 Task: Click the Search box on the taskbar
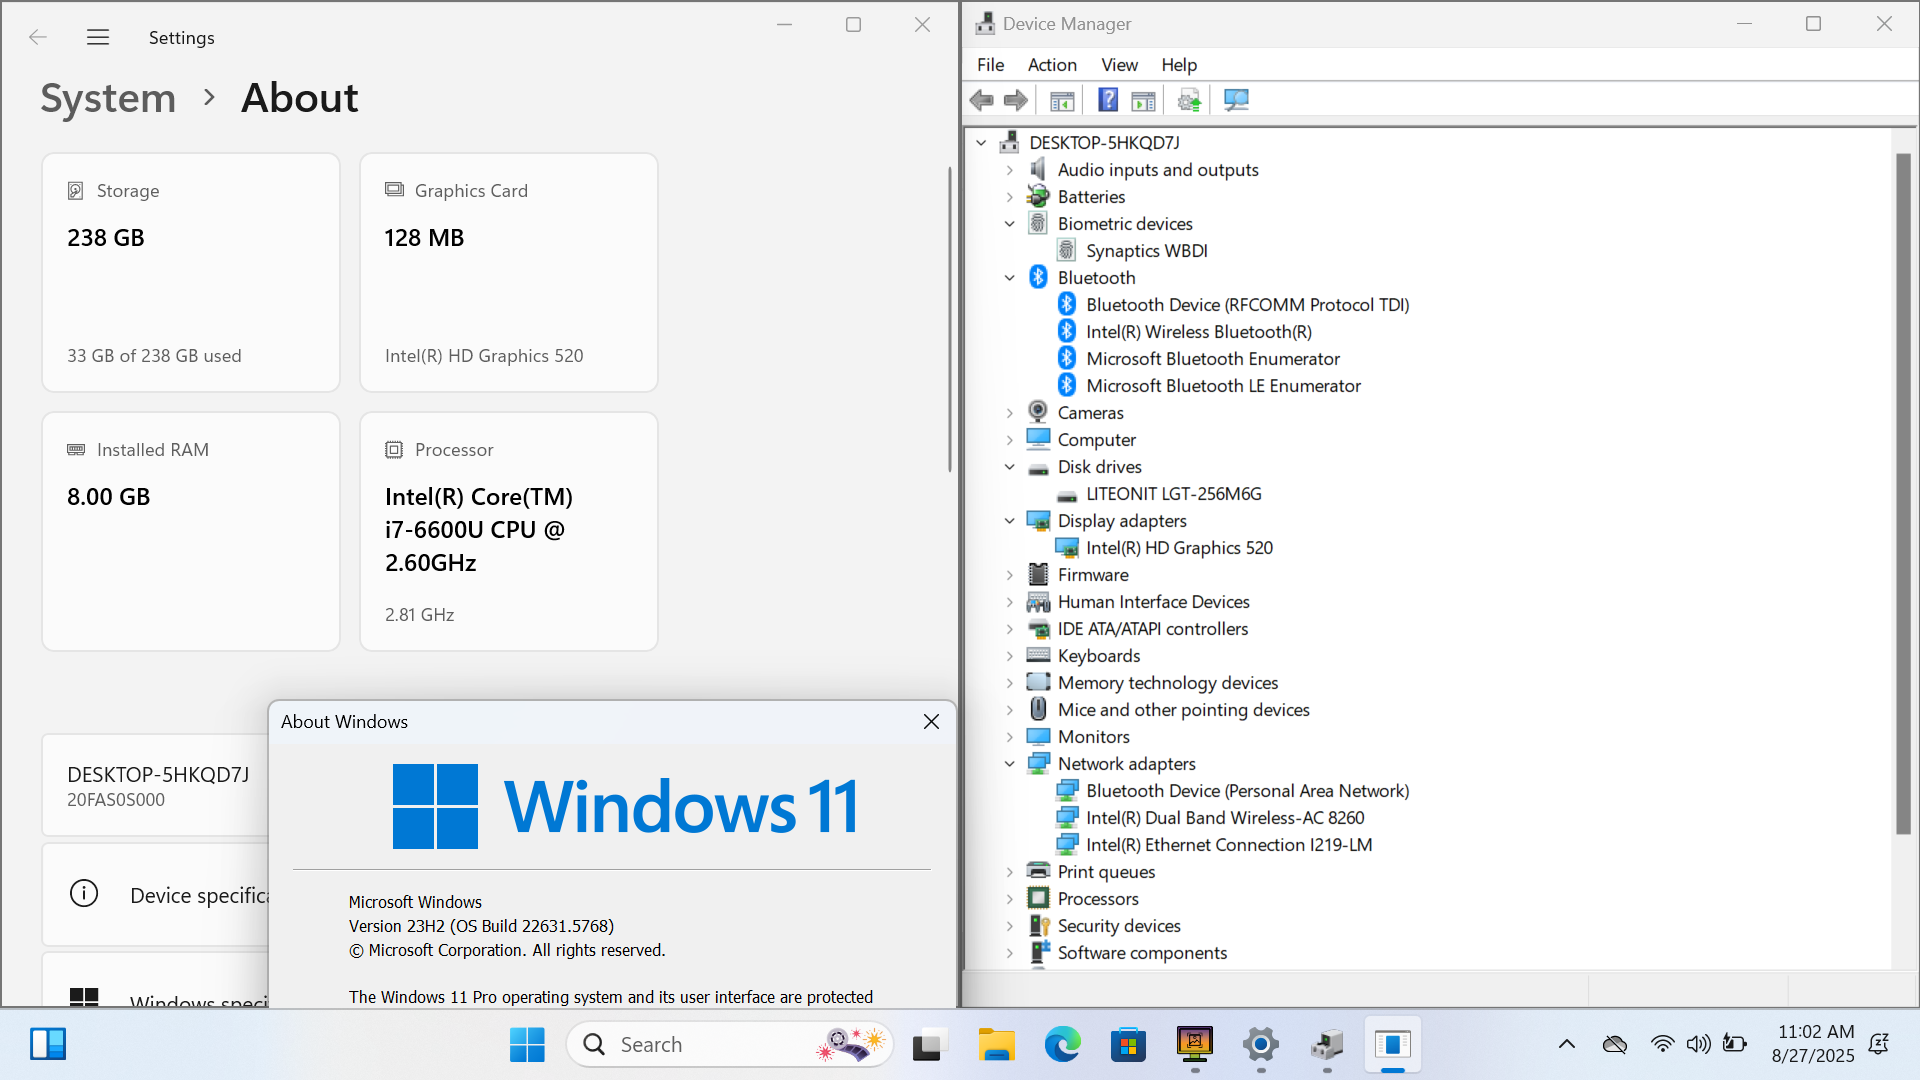coord(730,1045)
